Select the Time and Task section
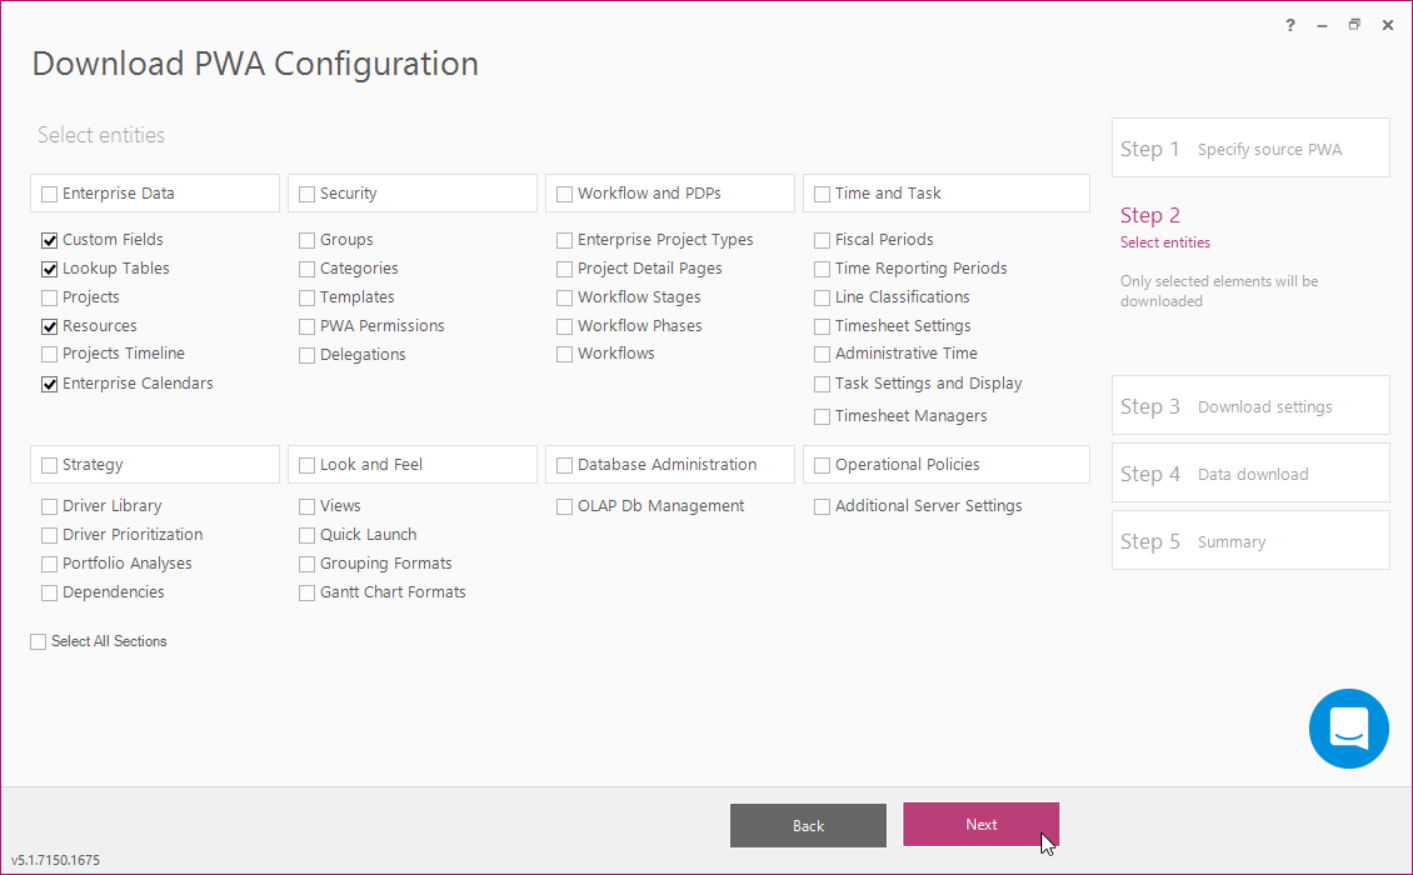The width and height of the screenshot is (1413, 875). 822,194
